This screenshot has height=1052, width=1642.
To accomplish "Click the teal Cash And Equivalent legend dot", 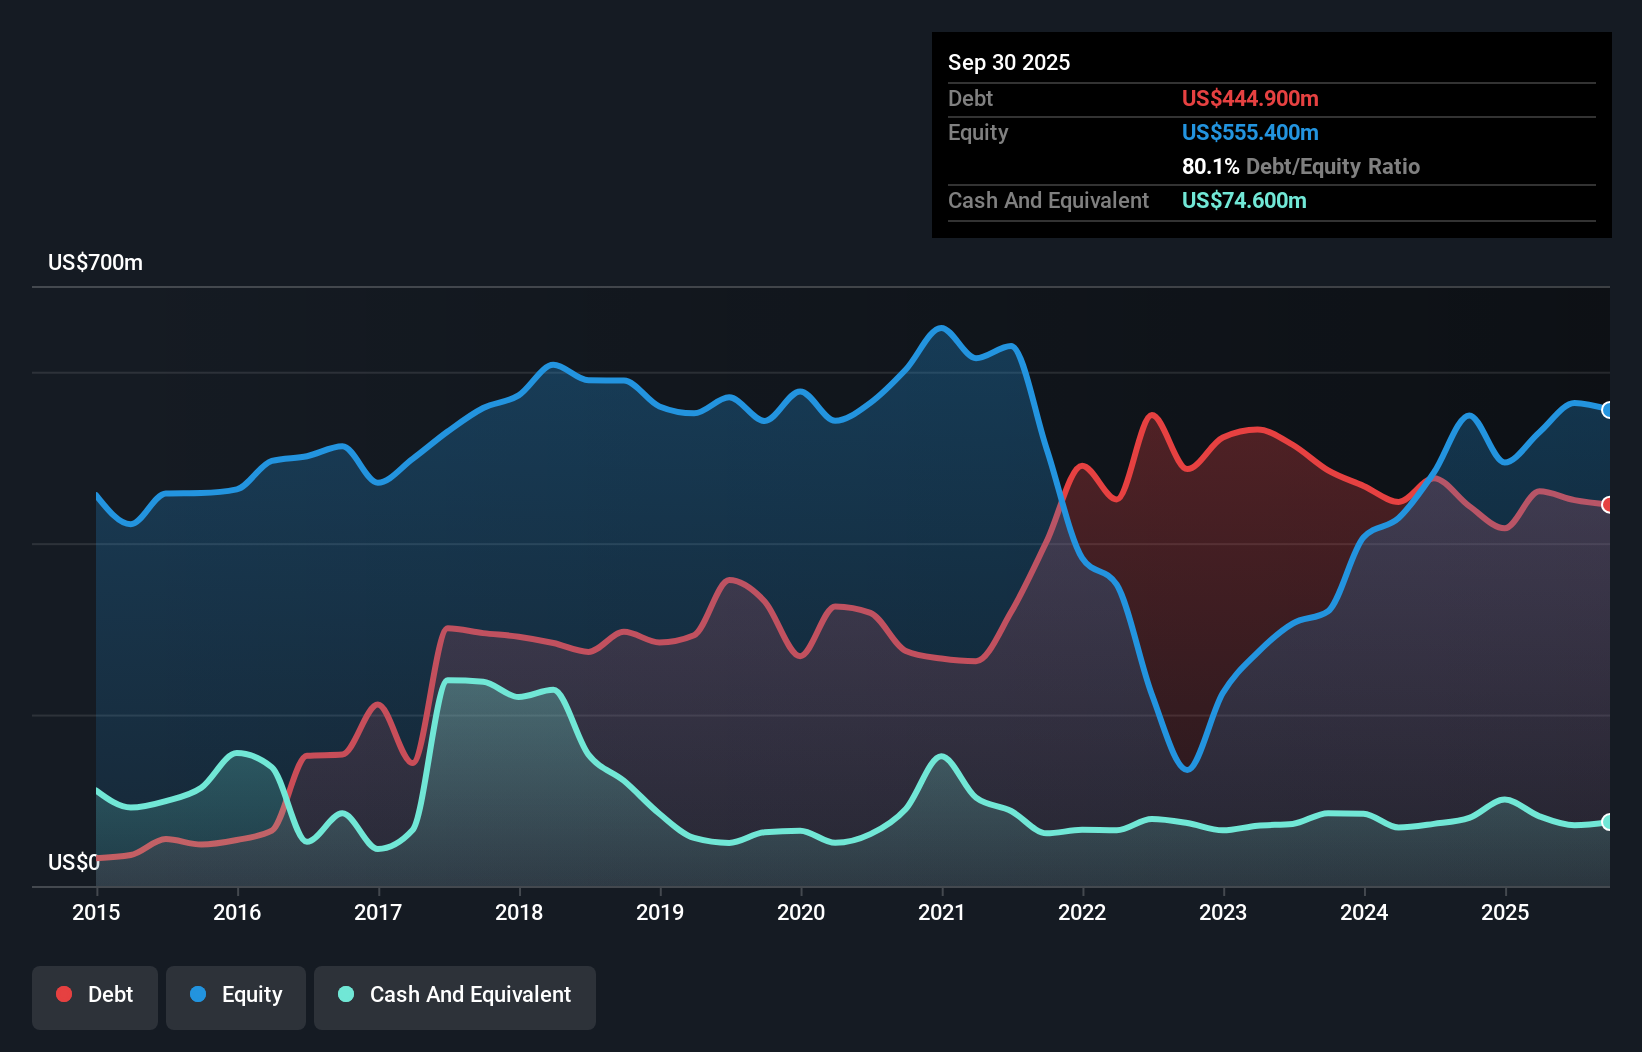I will click(344, 994).
